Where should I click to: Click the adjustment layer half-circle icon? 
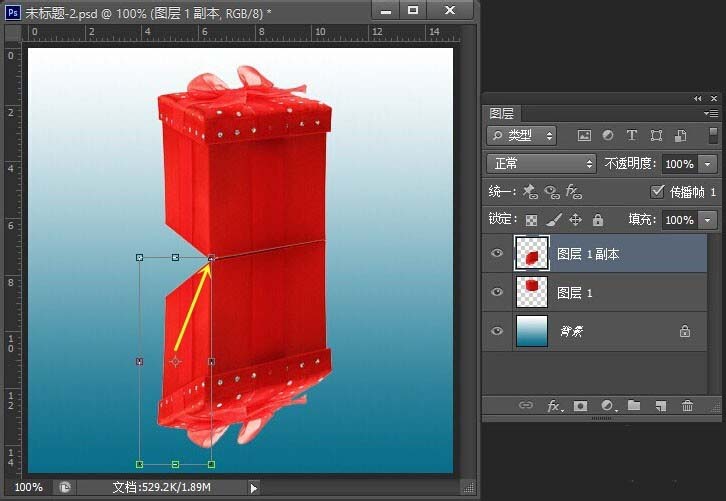(606, 406)
